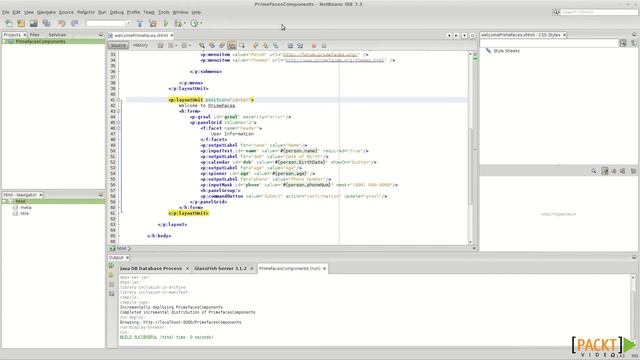
Task: Switch to the Services tab
Action: pos(57,35)
